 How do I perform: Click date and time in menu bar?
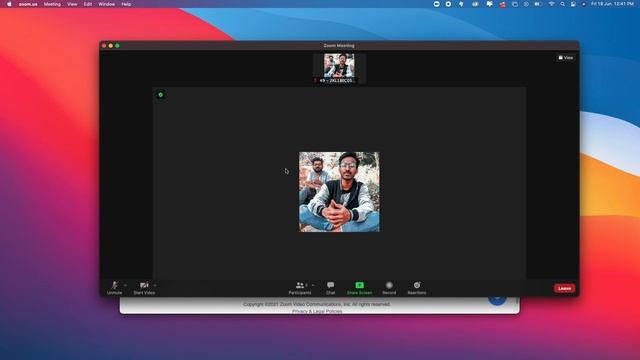(x=612, y=4)
